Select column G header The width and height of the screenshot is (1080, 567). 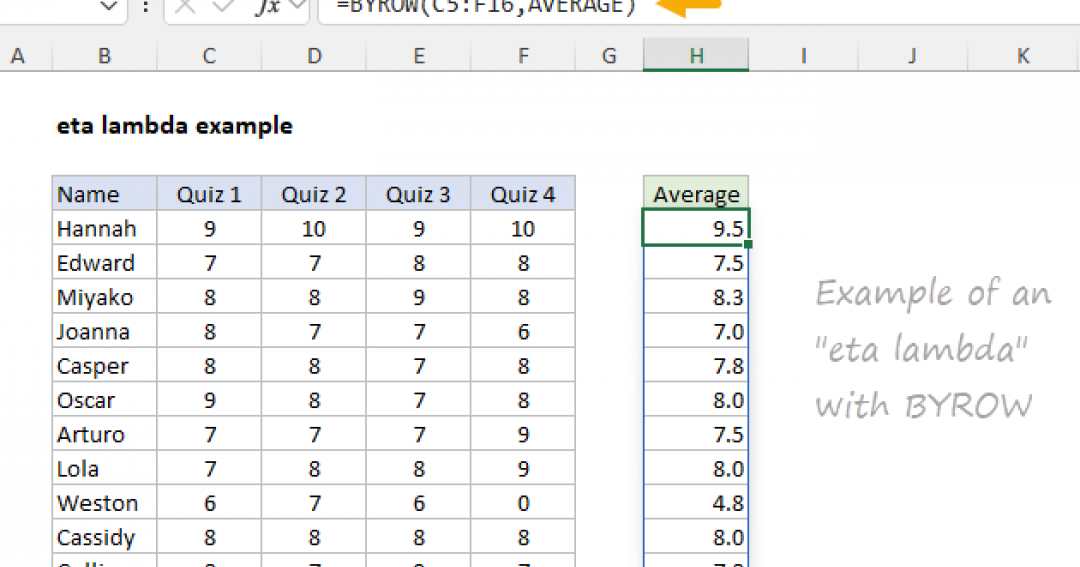click(609, 55)
